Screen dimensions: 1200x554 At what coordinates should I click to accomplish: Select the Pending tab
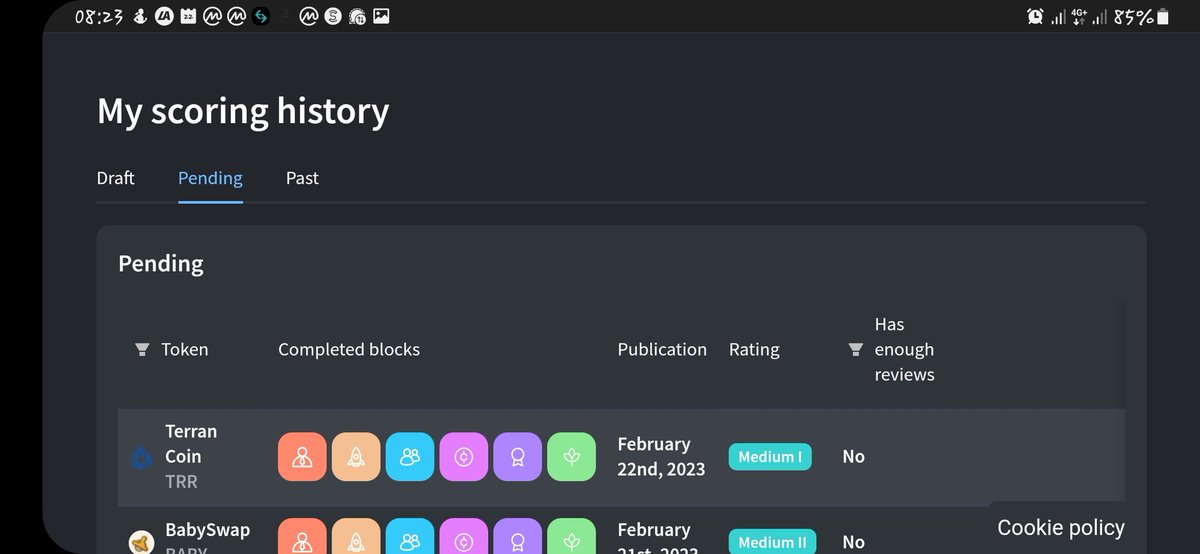point(210,178)
